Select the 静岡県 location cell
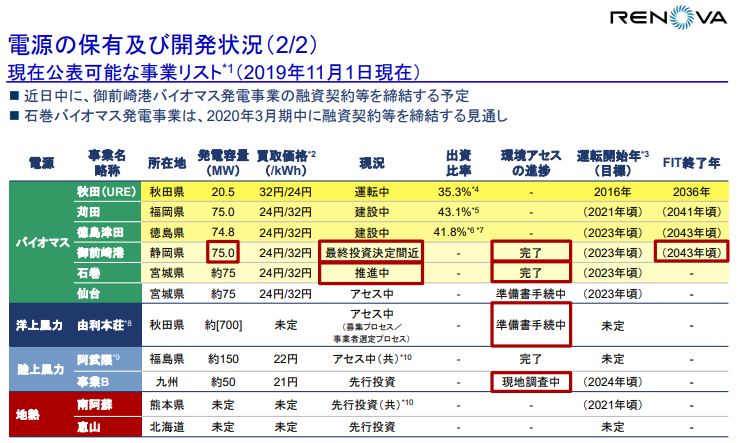Screen dimensions: 743x443 tap(167, 253)
